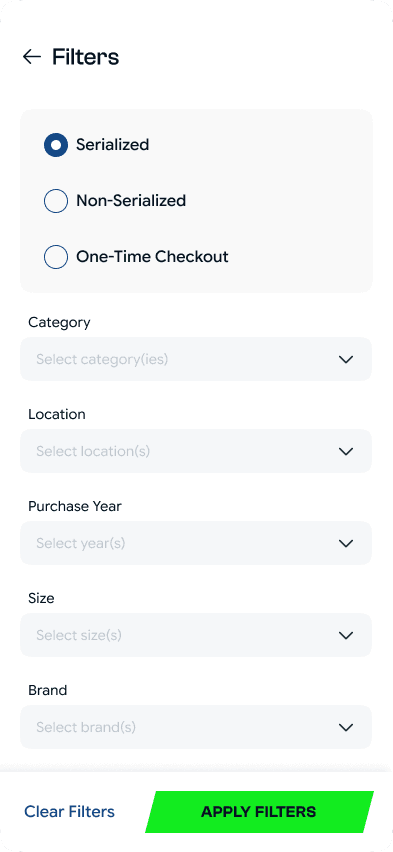Image resolution: width=393 pixels, height=852 pixels.
Task: Go back using the arrow icon
Action: click(x=32, y=57)
